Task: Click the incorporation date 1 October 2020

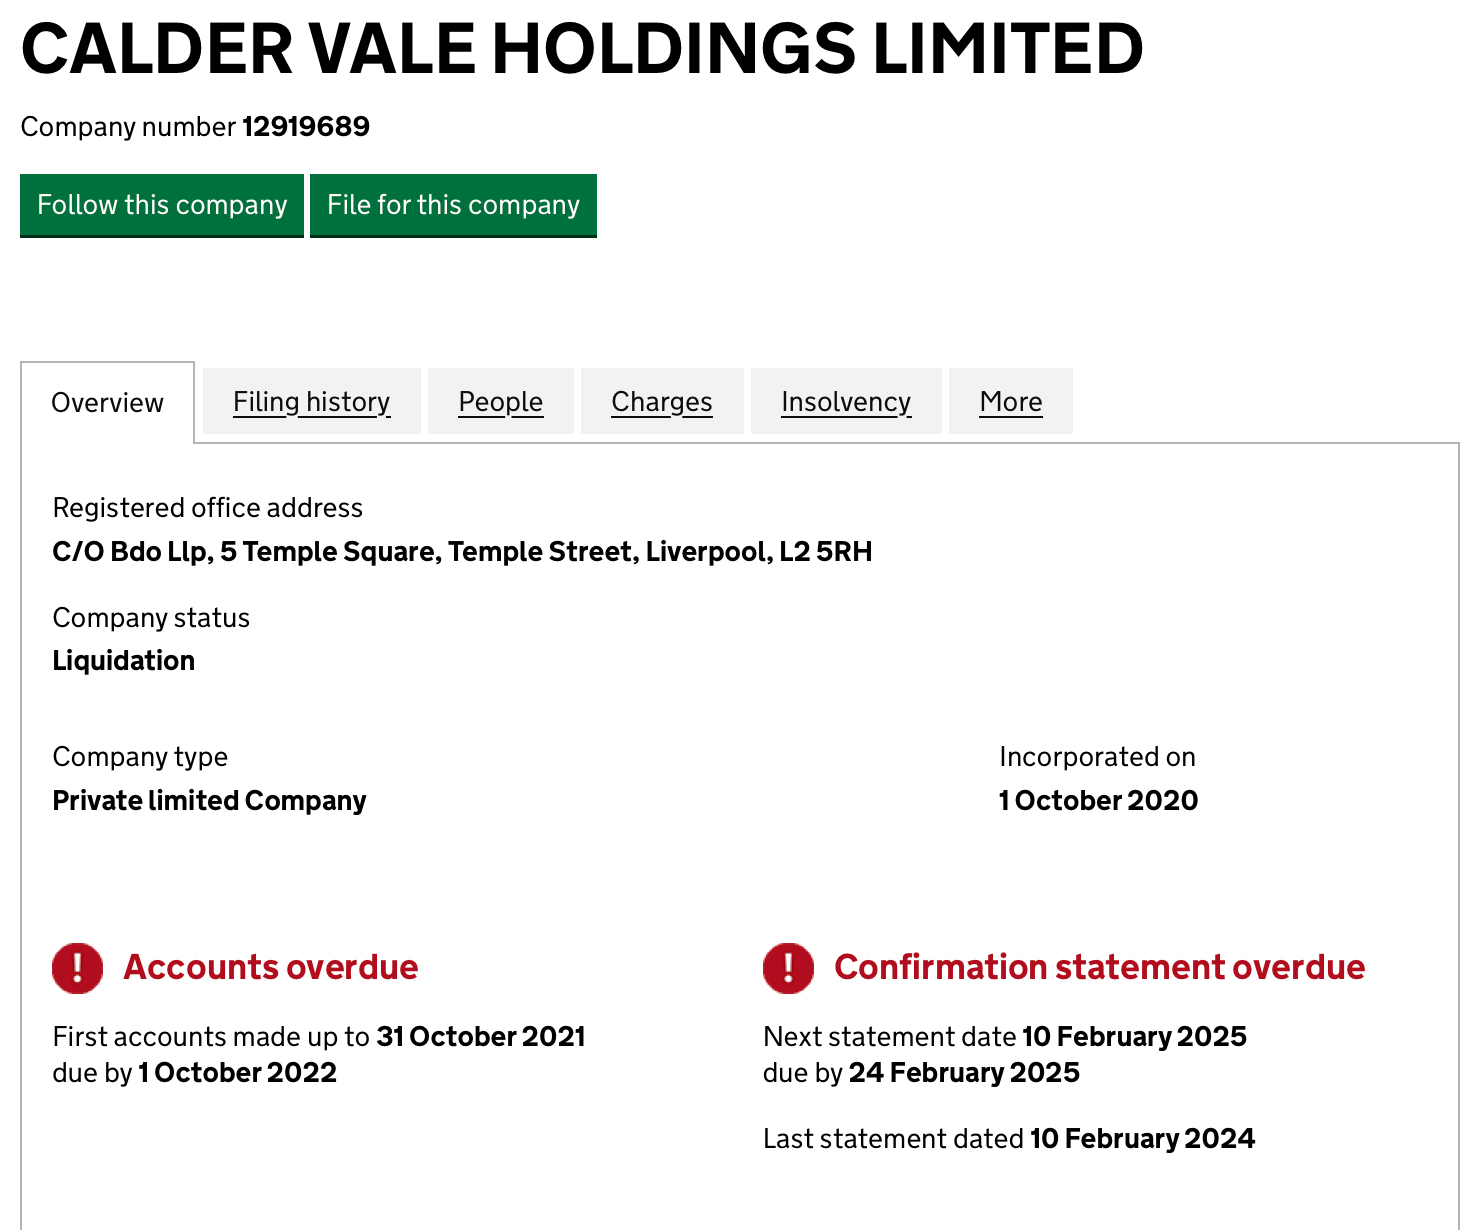Action: [1098, 801]
